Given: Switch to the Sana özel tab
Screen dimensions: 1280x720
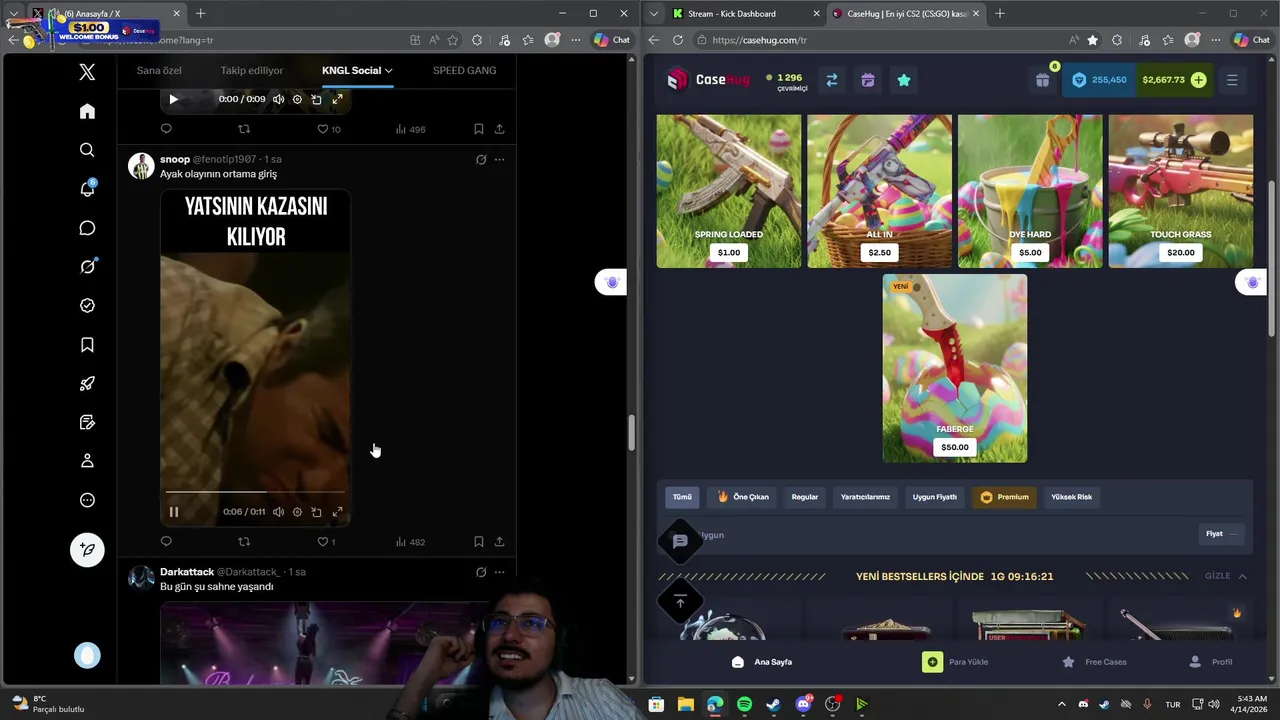Looking at the screenshot, I should (159, 70).
